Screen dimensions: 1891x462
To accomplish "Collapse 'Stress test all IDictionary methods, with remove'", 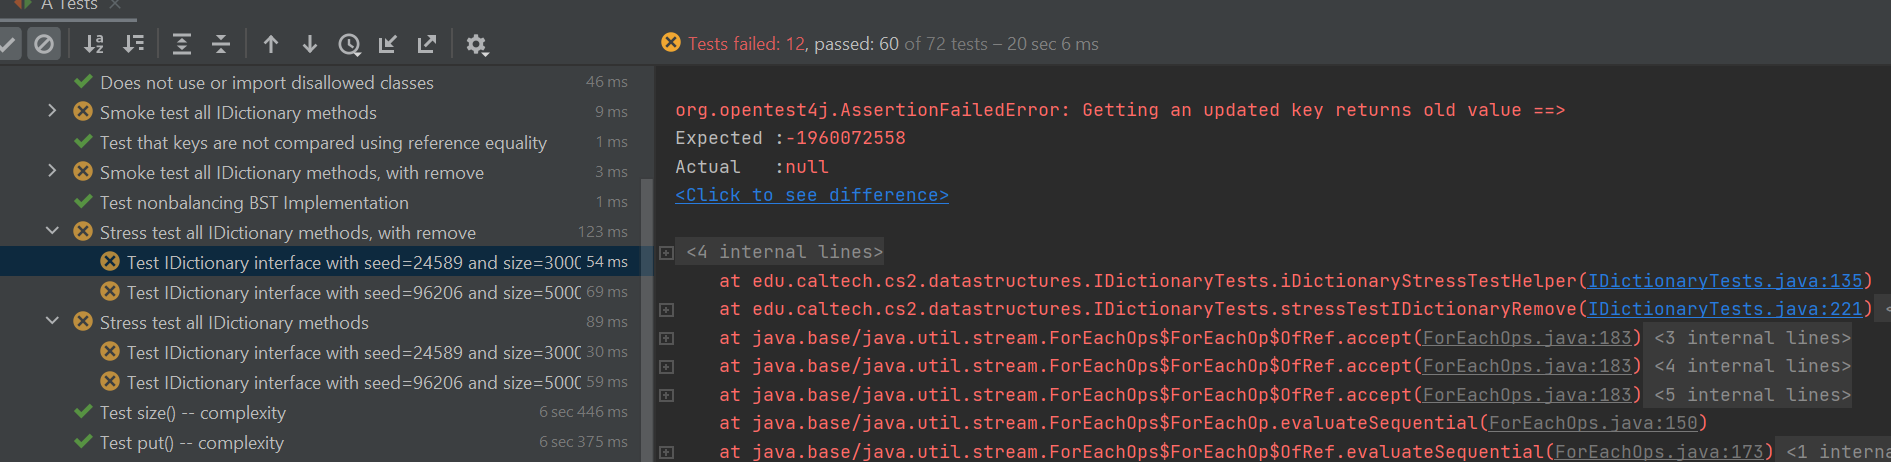I will [x=52, y=232].
